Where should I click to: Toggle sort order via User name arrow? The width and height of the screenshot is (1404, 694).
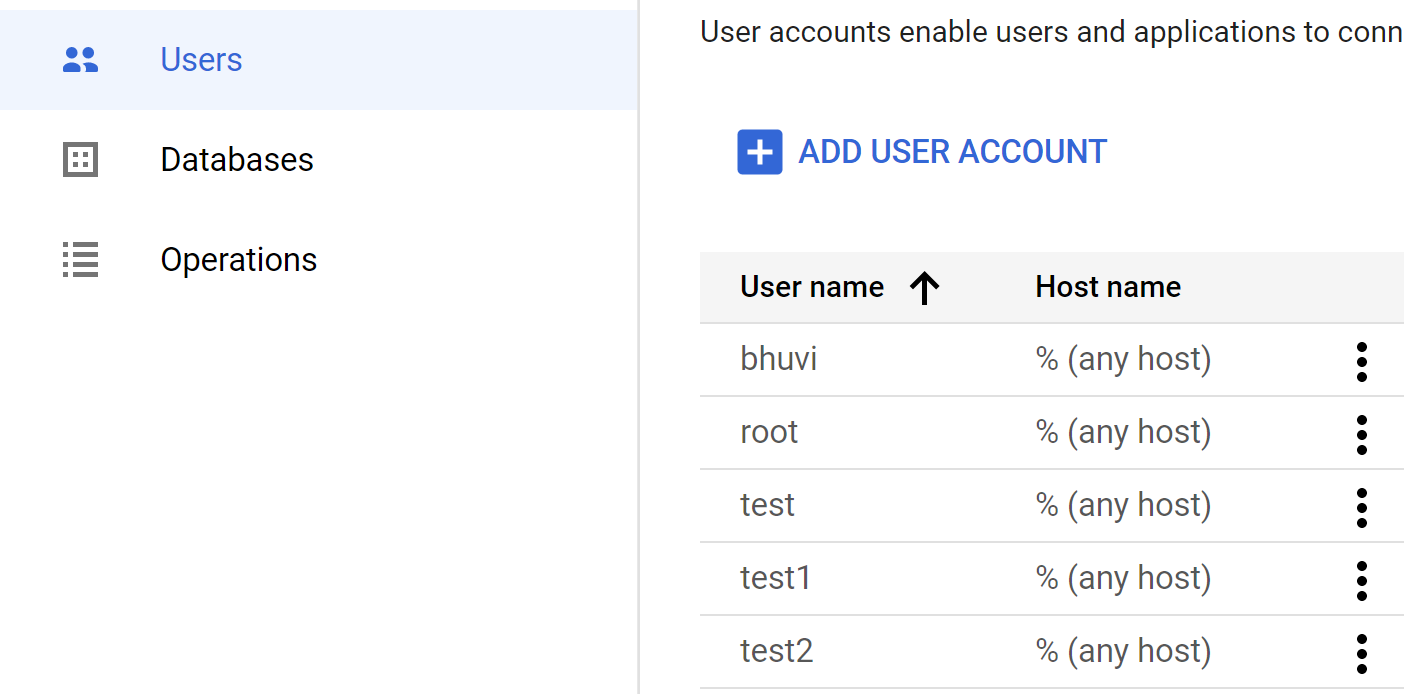coord(925,288)
